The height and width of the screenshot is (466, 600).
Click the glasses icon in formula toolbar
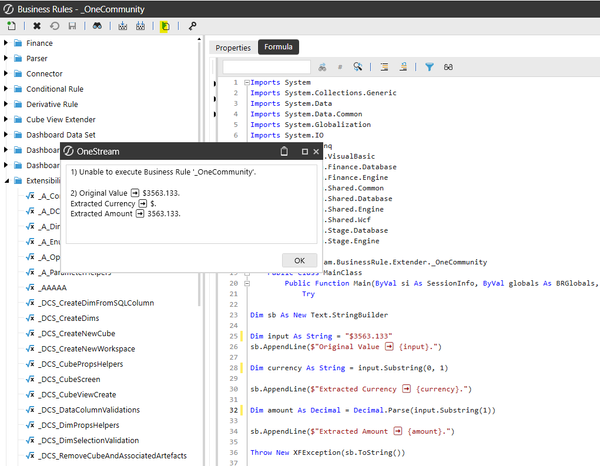[449, 67]
